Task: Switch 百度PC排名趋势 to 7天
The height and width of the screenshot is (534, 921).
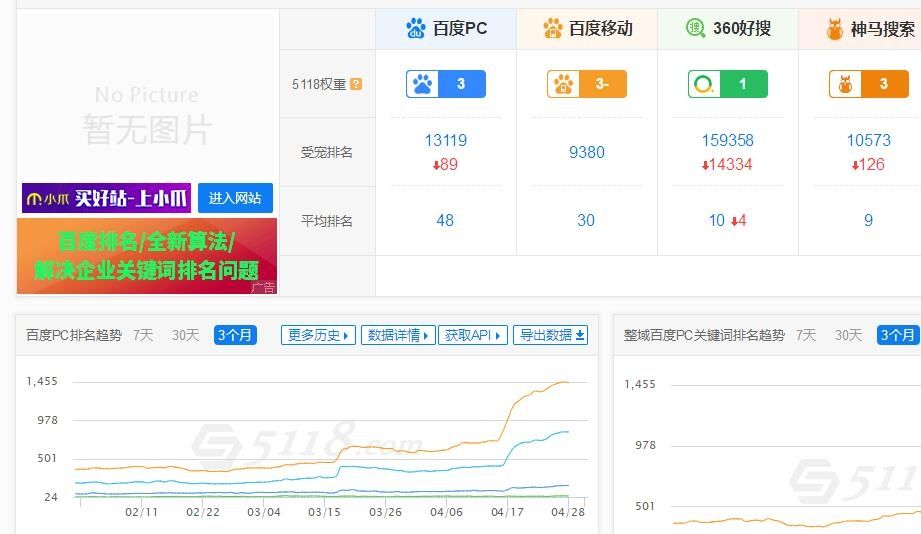Action: click(x=143, y=335)
